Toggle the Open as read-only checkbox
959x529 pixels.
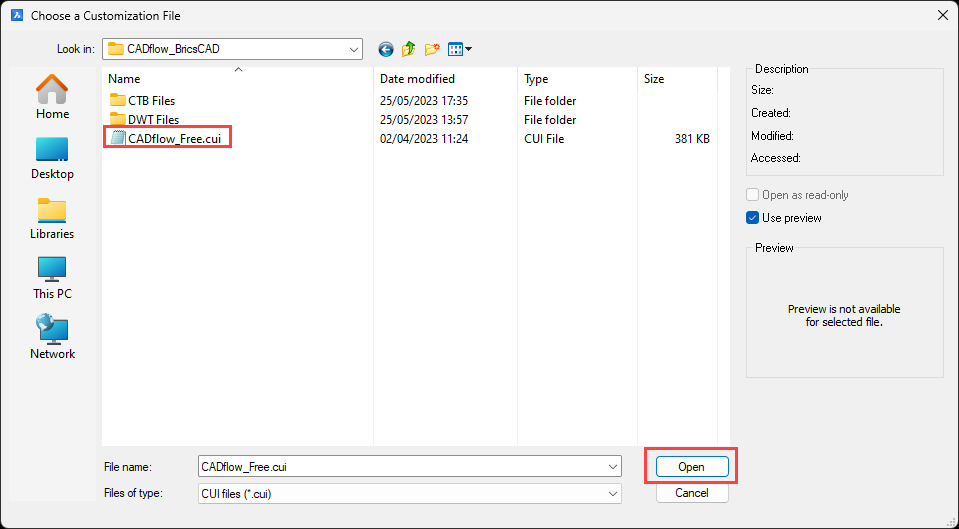(x=752, y=195)
